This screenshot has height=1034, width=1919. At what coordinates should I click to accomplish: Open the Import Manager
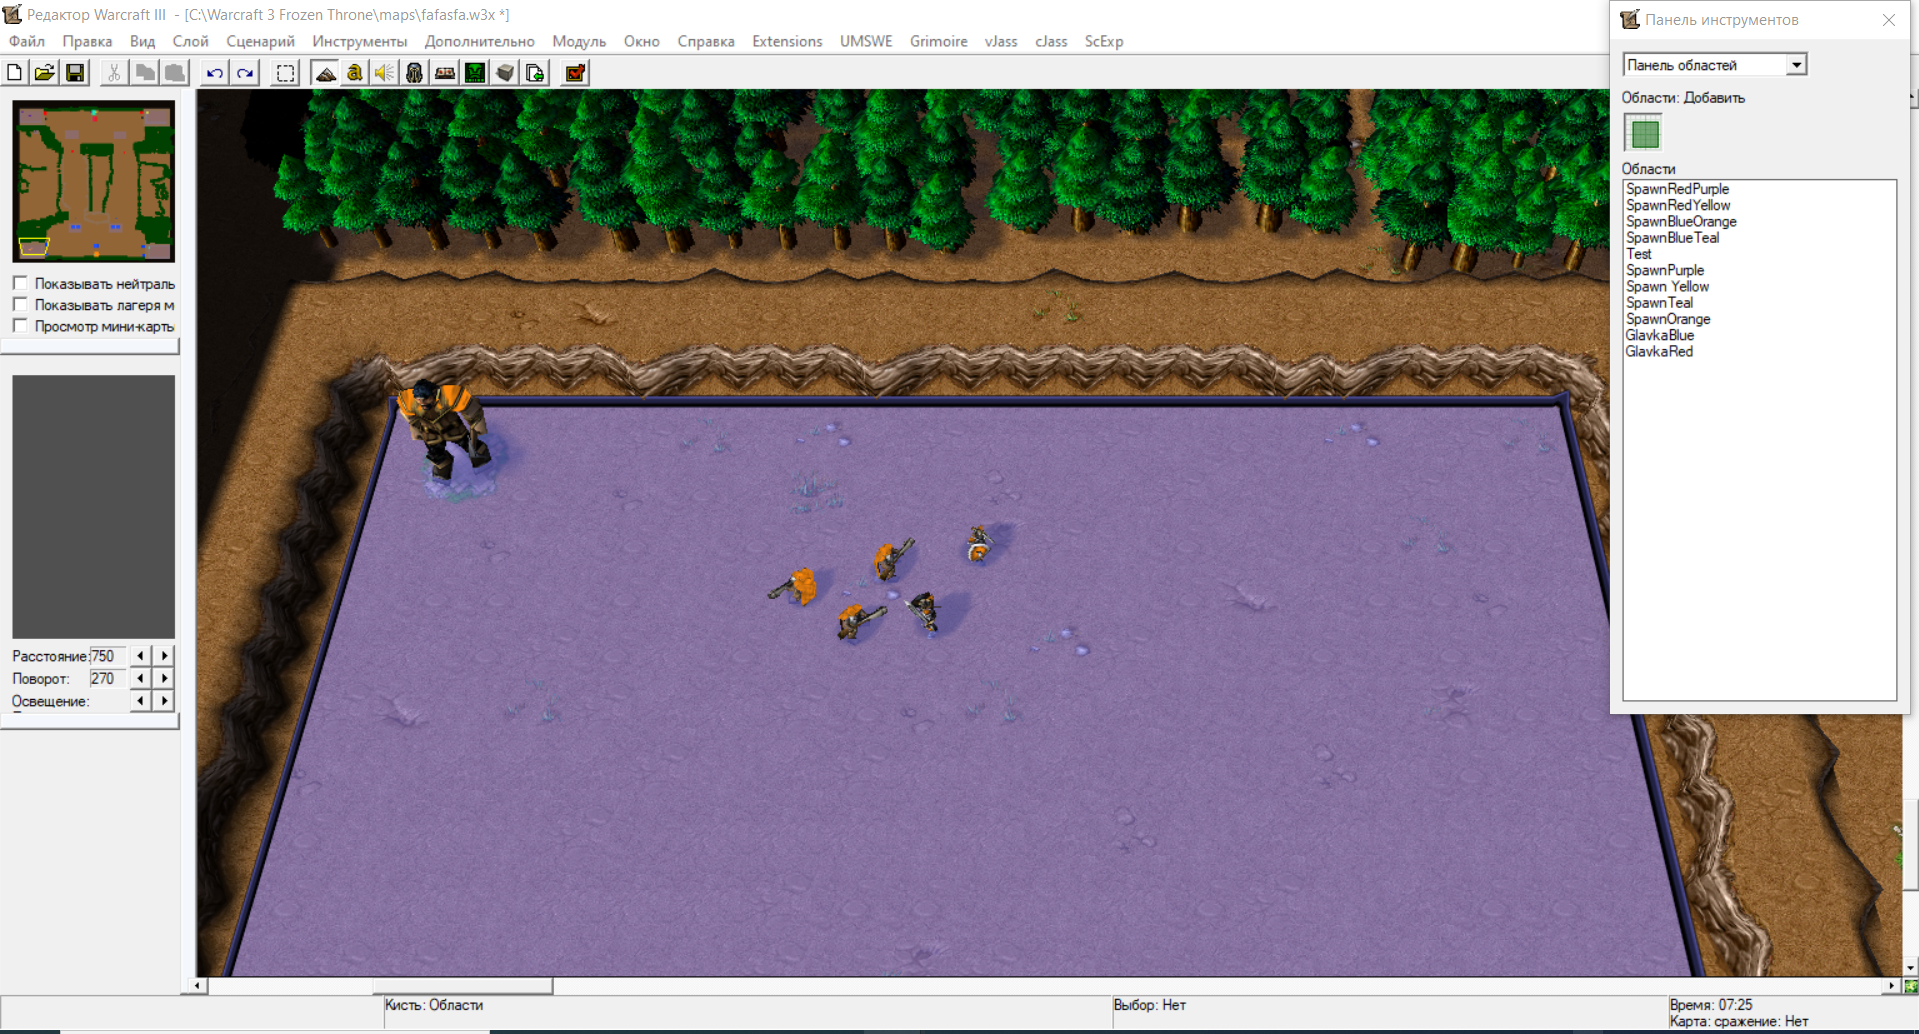click(x=535, y=73)
